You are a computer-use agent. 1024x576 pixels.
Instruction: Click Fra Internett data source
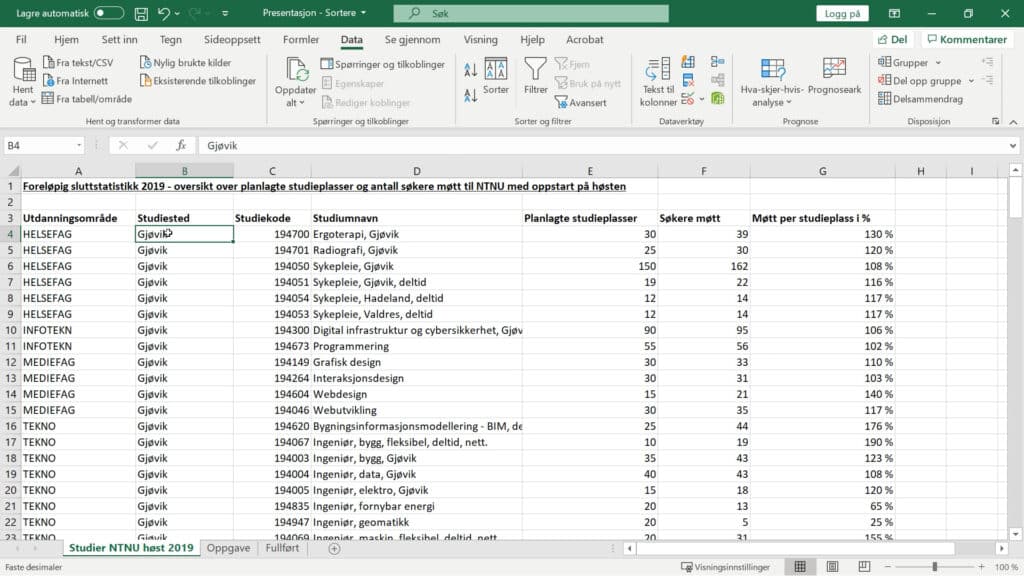click(x=75, y=81)
